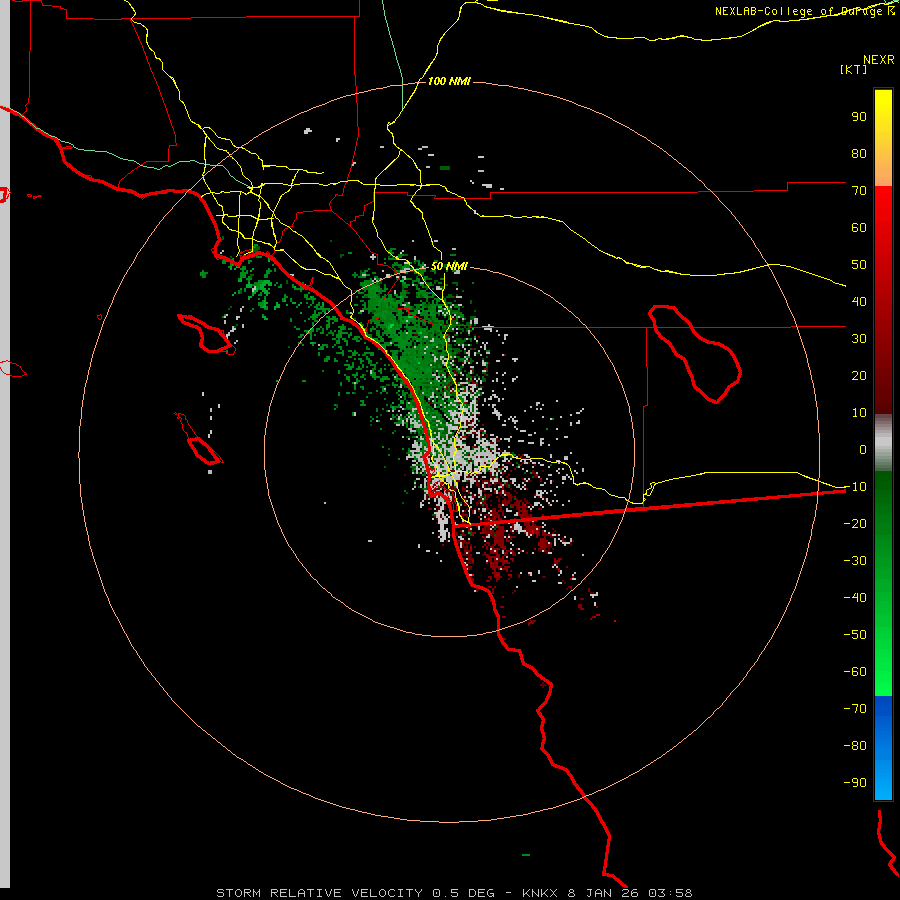Click the -80 scale value
Image resolution: width=900 pixels, height=900 pixels.
[855, 746]
